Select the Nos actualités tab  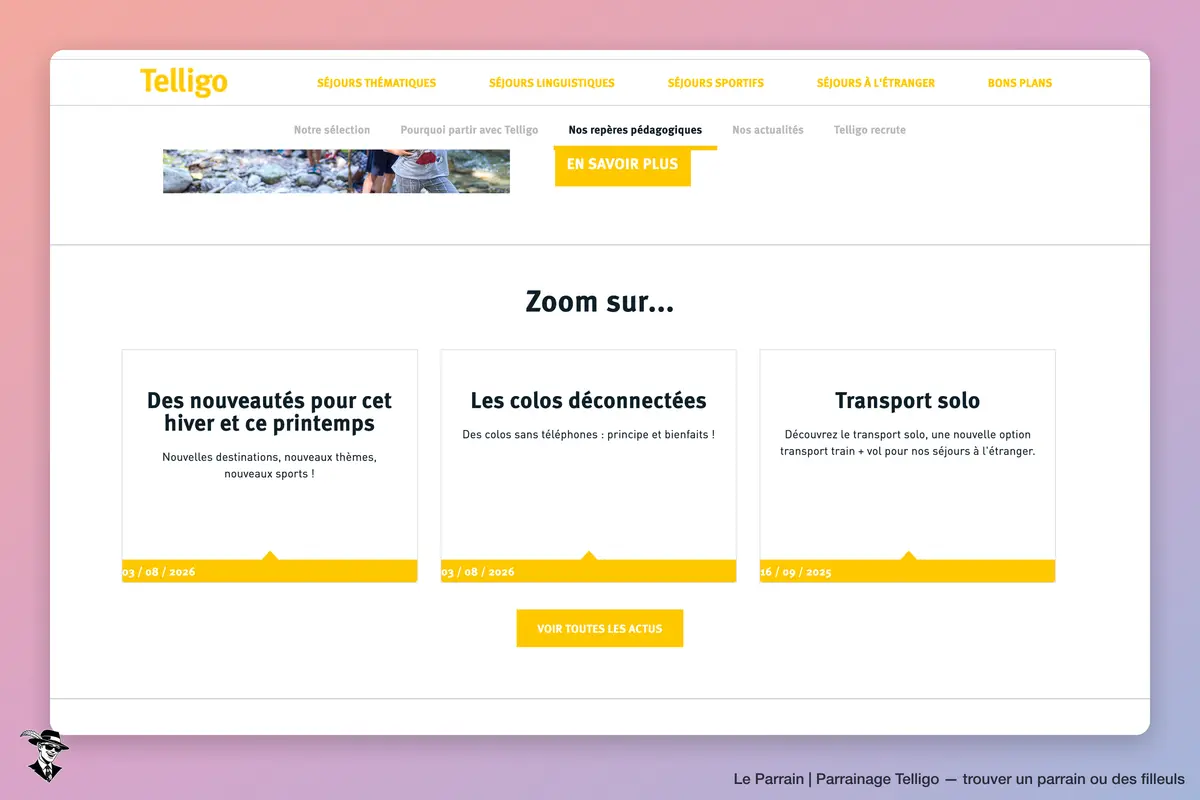768,130
